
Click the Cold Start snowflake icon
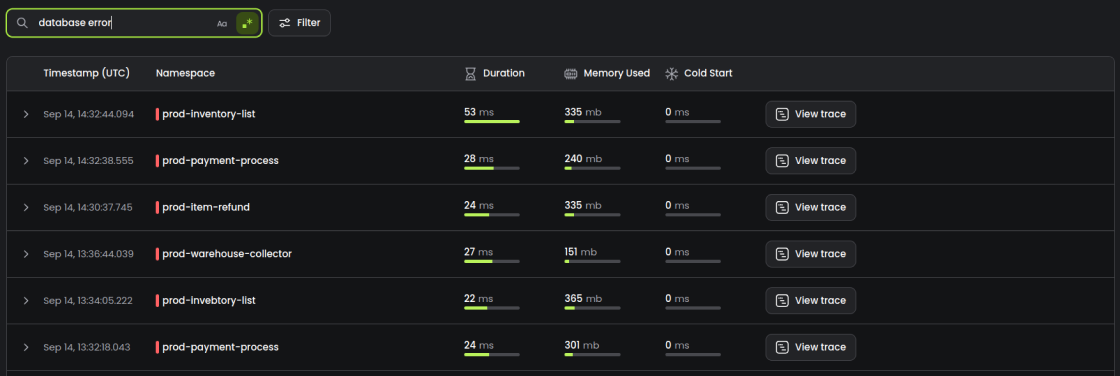671,73
